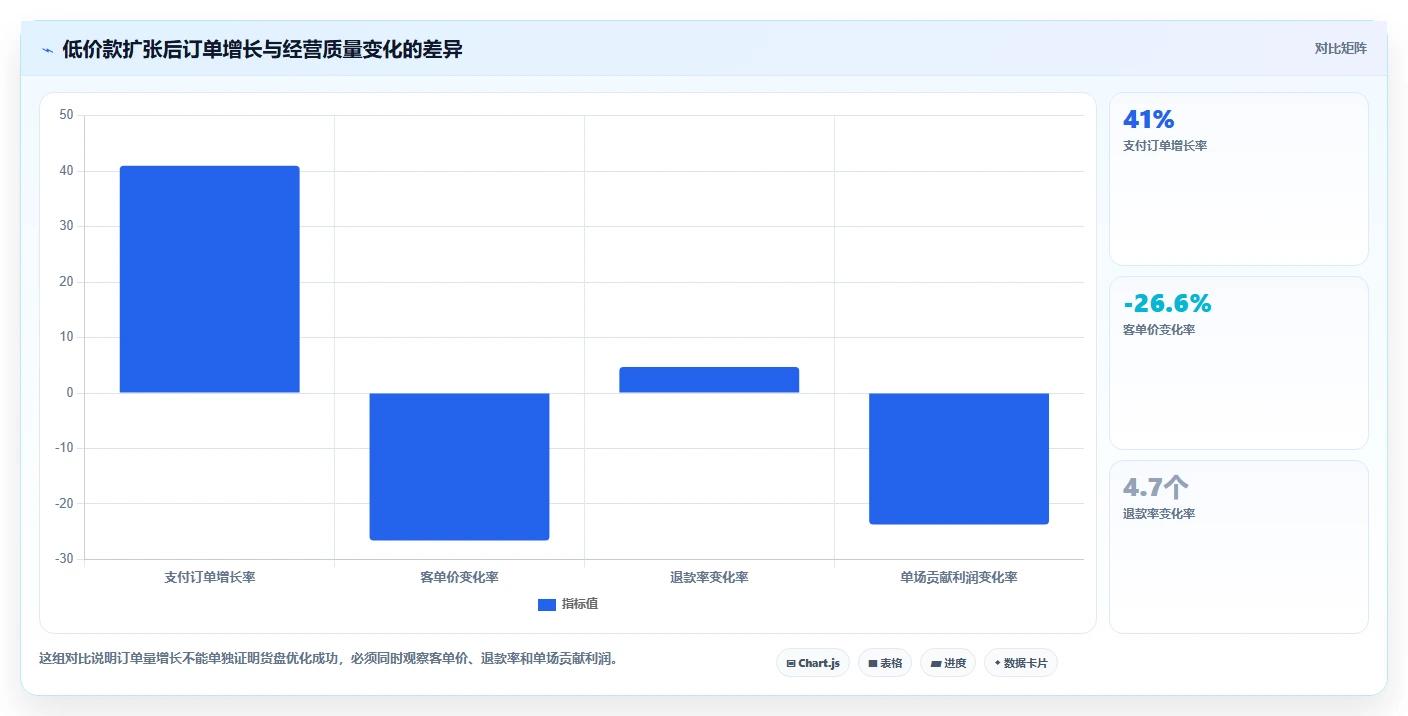Click the footnote text about 货盘优化

327,659
